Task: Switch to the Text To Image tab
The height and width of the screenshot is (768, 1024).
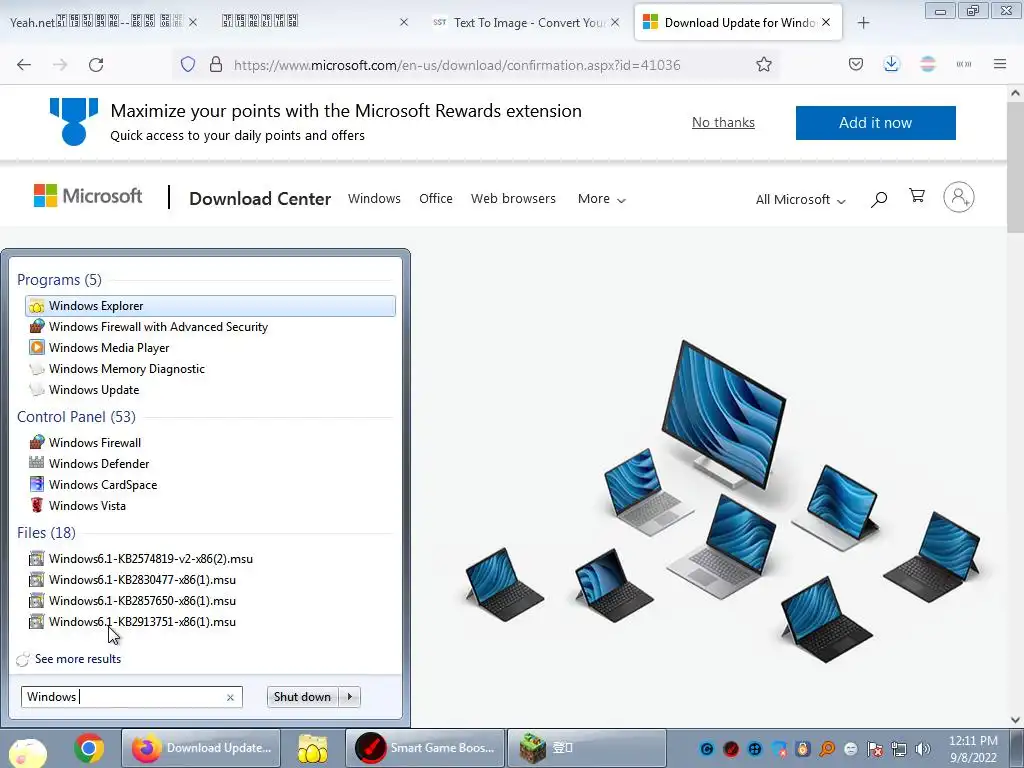Action: (528, 22)
